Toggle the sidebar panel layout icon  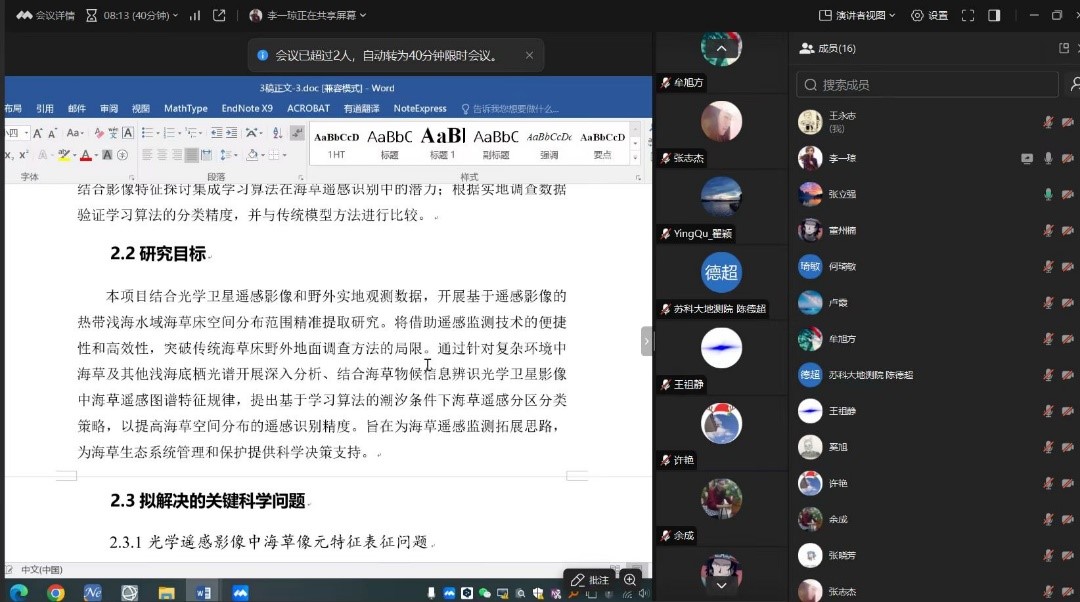994,15
